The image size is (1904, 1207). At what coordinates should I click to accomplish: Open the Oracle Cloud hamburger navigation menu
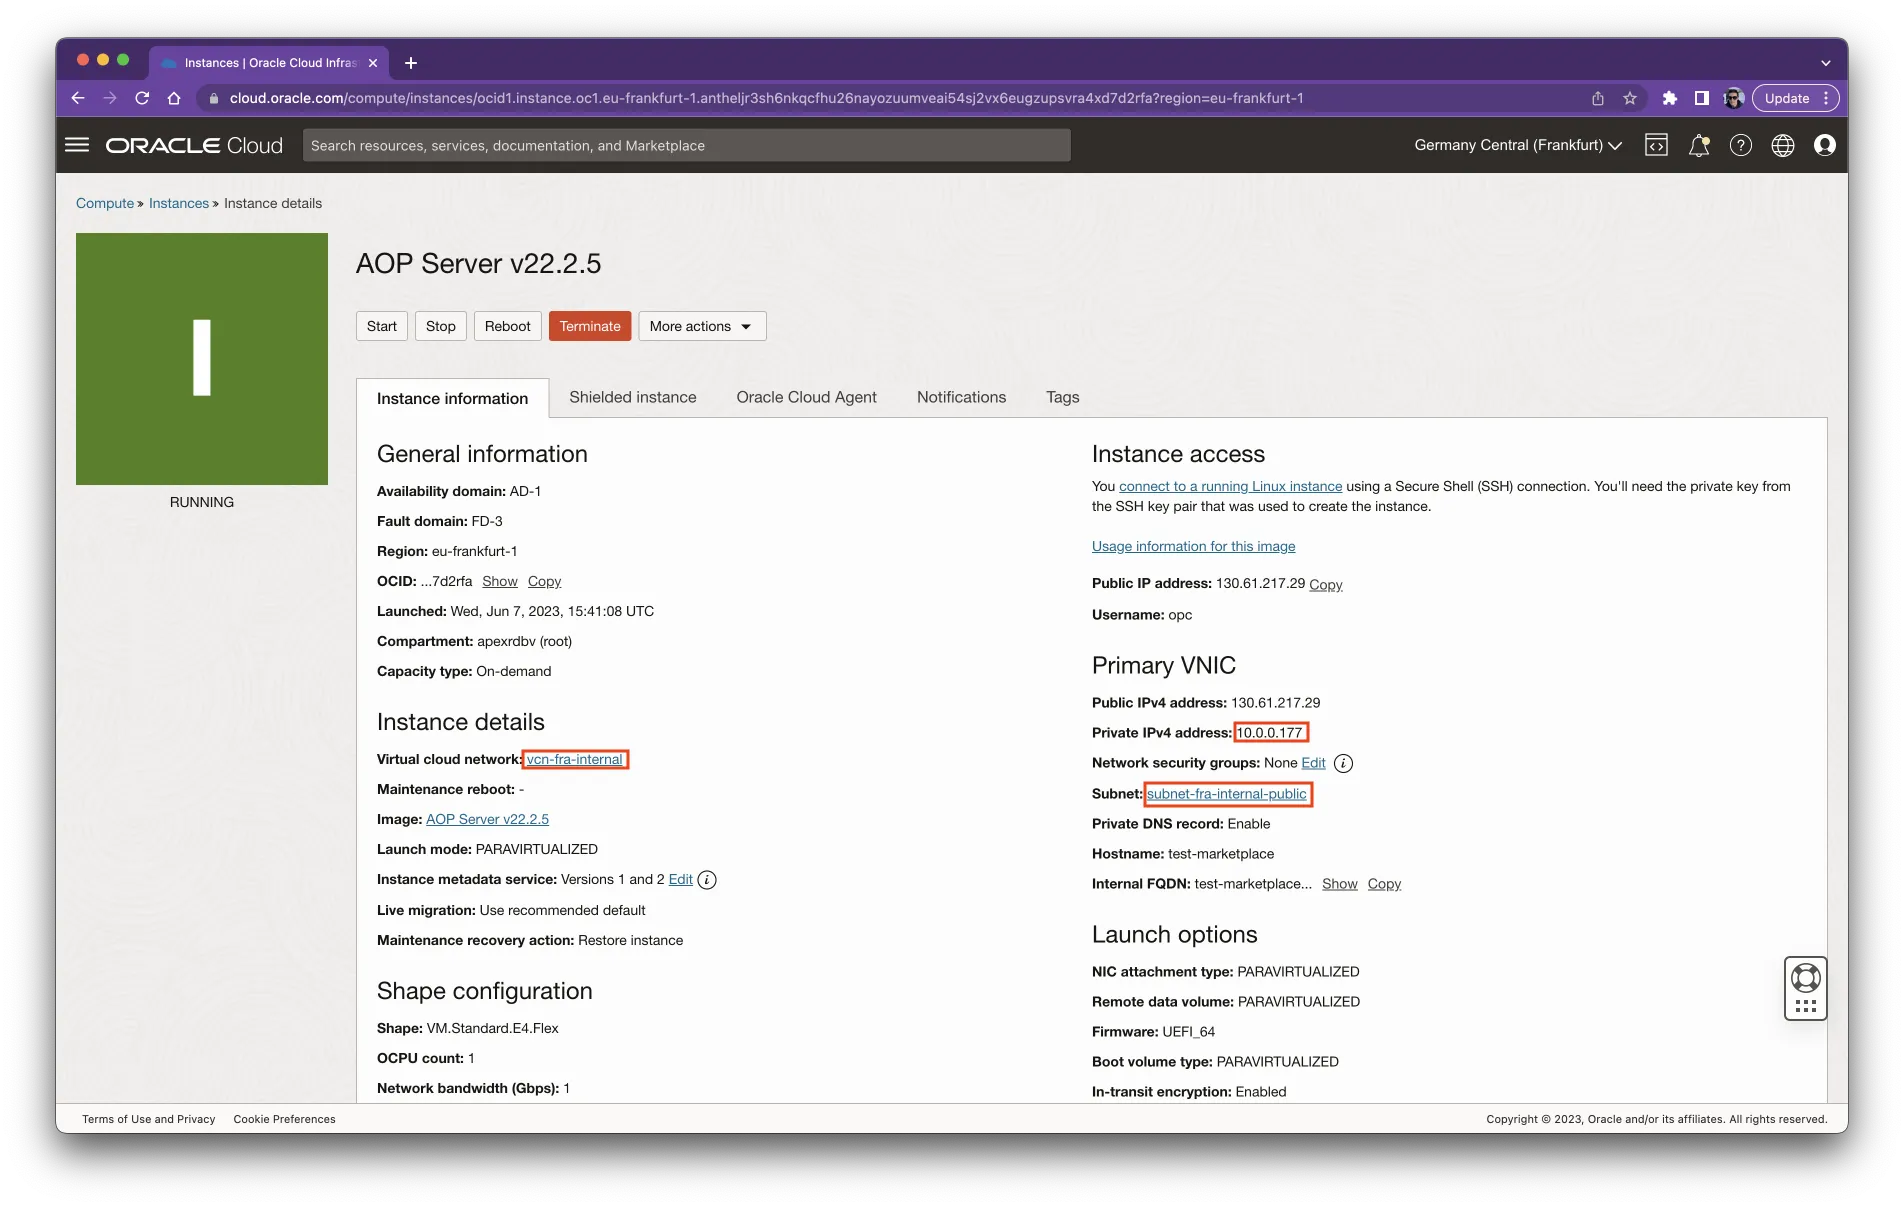click(77, 145)
